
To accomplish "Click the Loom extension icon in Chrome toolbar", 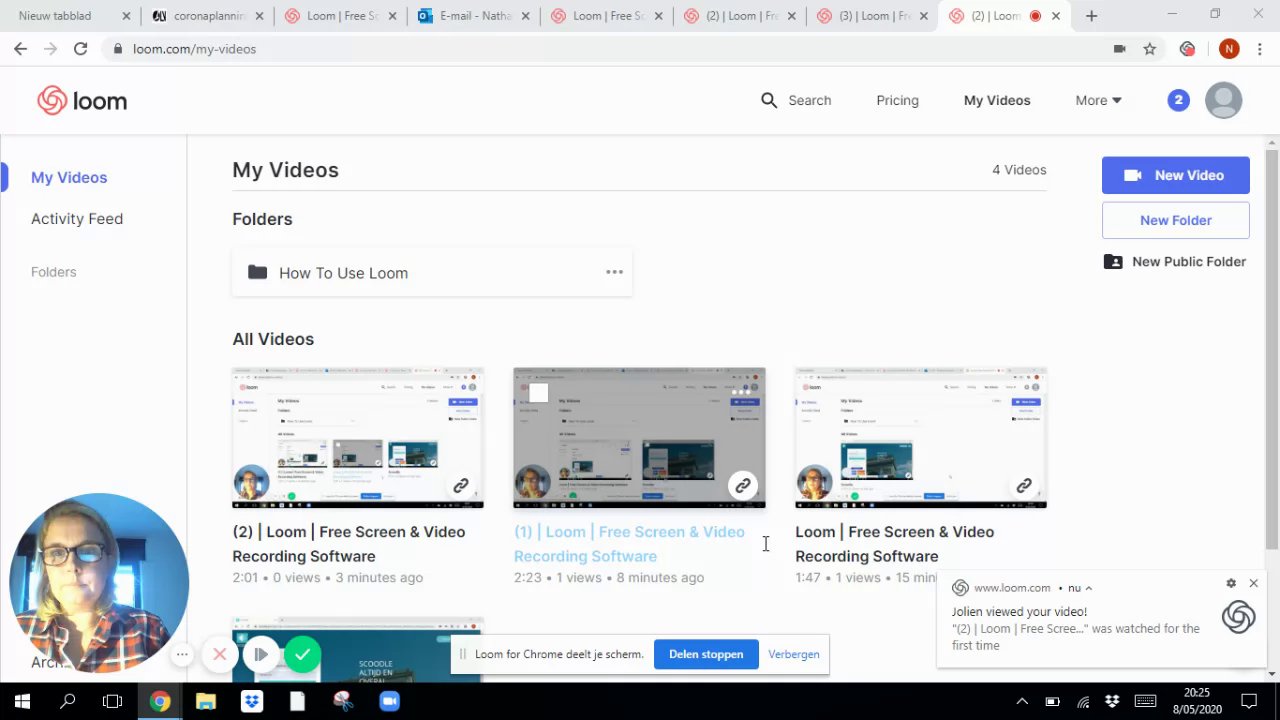I will click(1187, 49).
